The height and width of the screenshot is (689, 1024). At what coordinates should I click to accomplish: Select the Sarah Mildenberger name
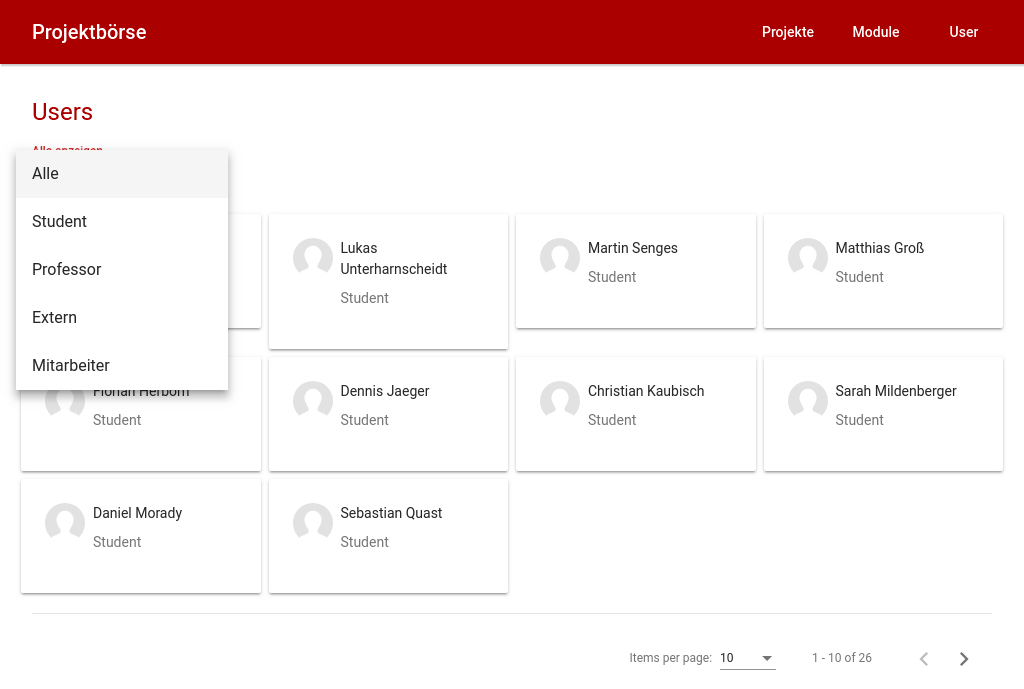click(896, 391)
